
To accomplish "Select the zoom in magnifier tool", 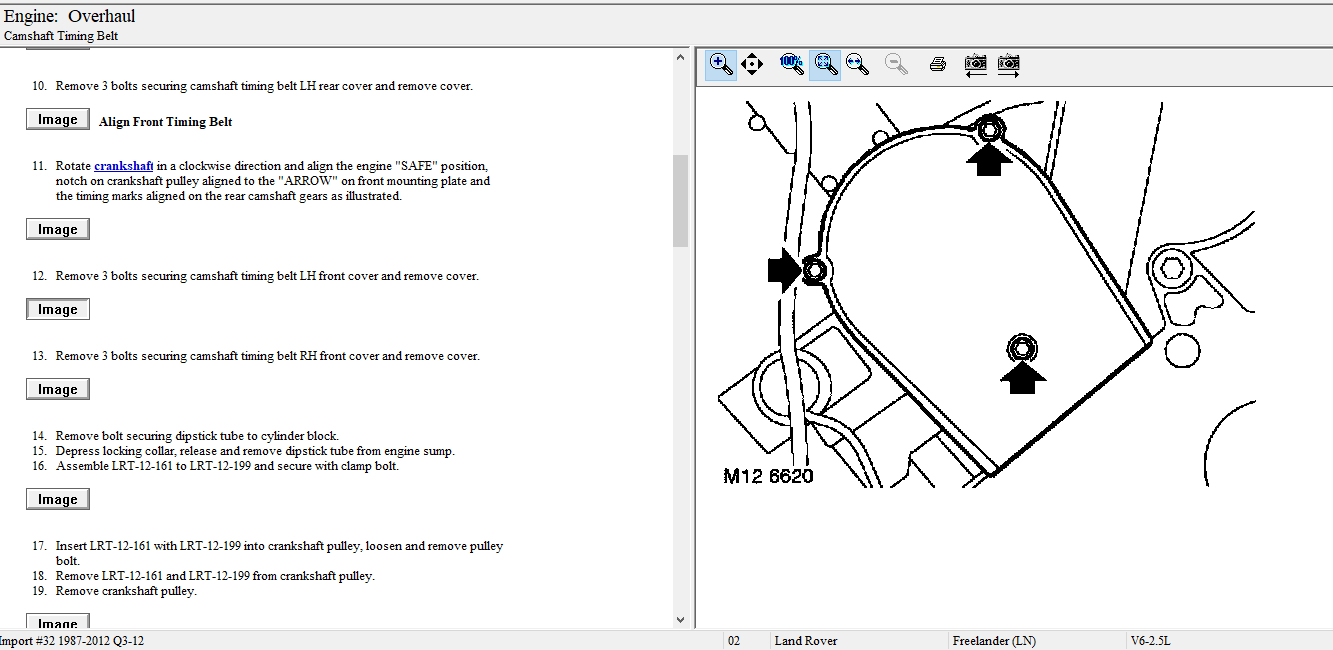I will 721,65.
